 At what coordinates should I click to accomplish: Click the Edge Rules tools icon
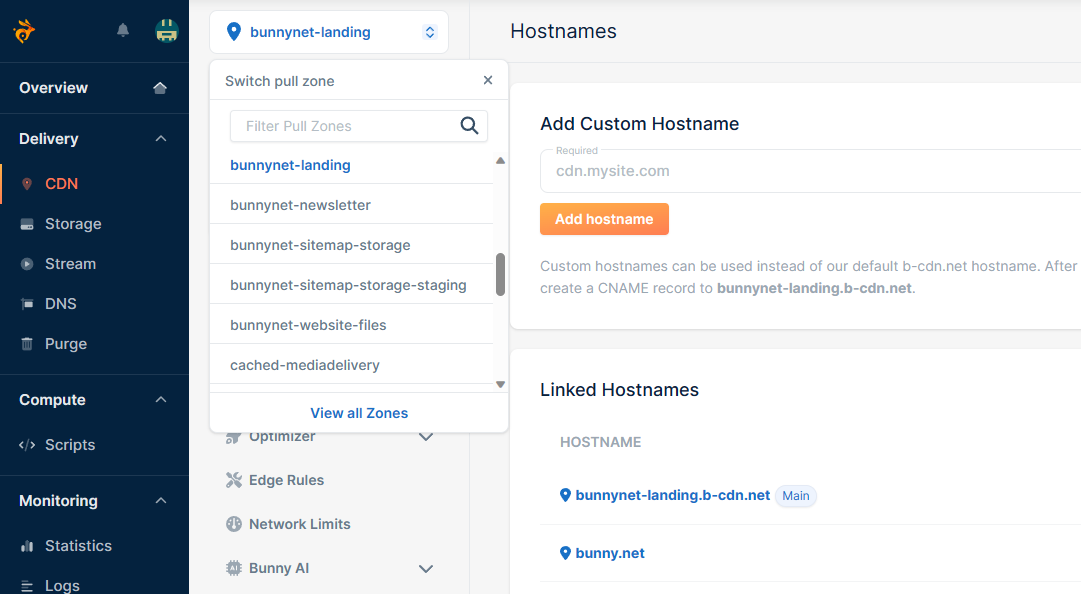[234, 480]
